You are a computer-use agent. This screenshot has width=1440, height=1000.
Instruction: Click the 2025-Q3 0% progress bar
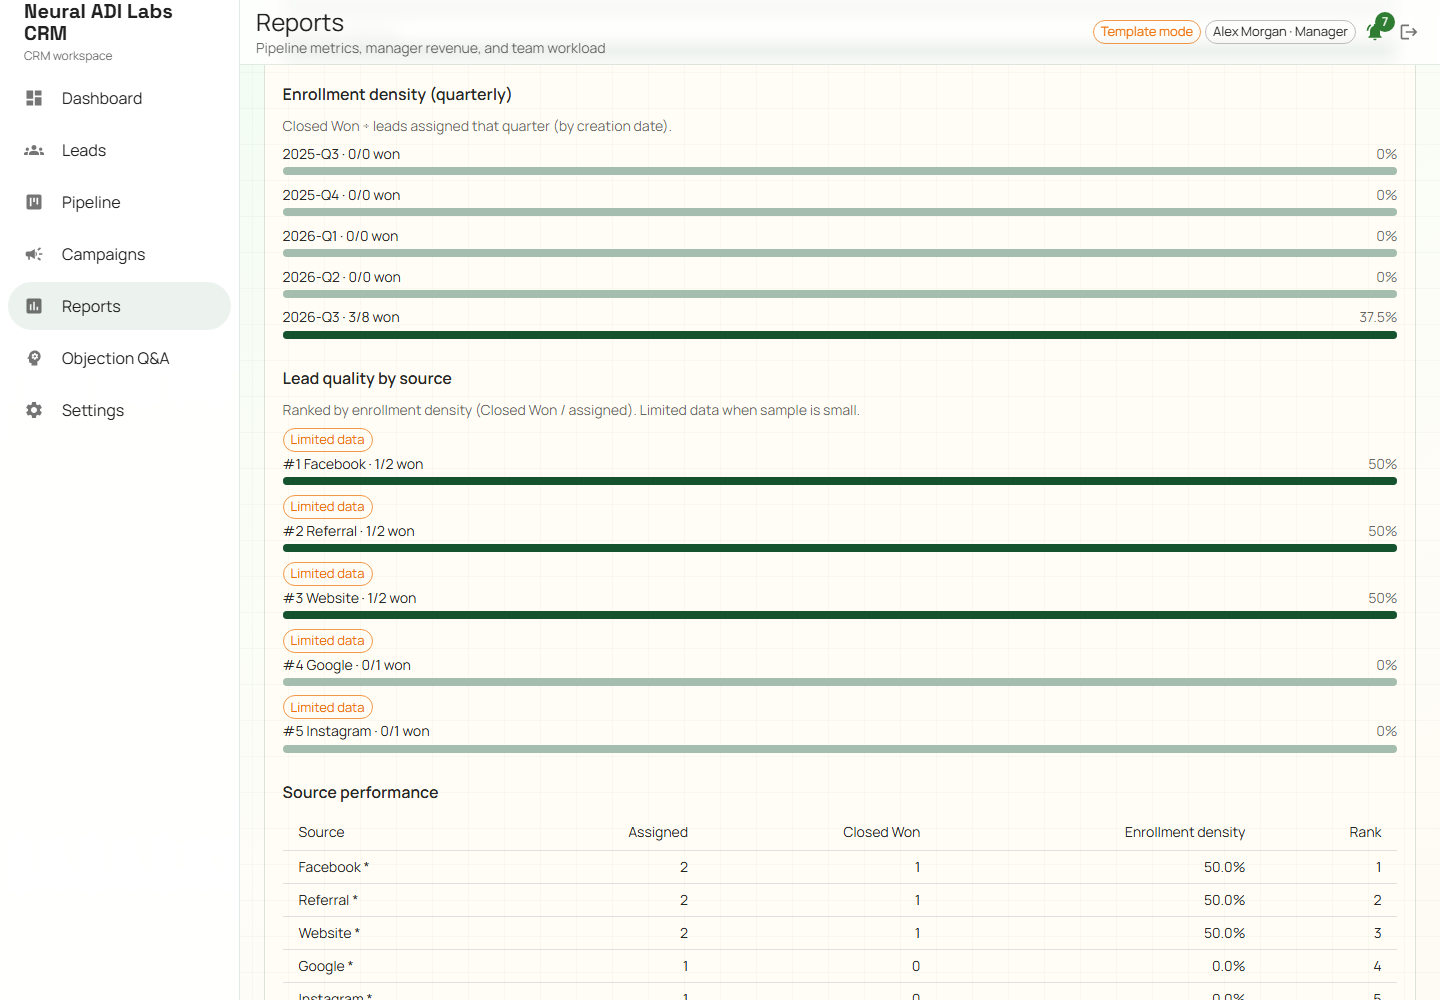coord(840,171)
